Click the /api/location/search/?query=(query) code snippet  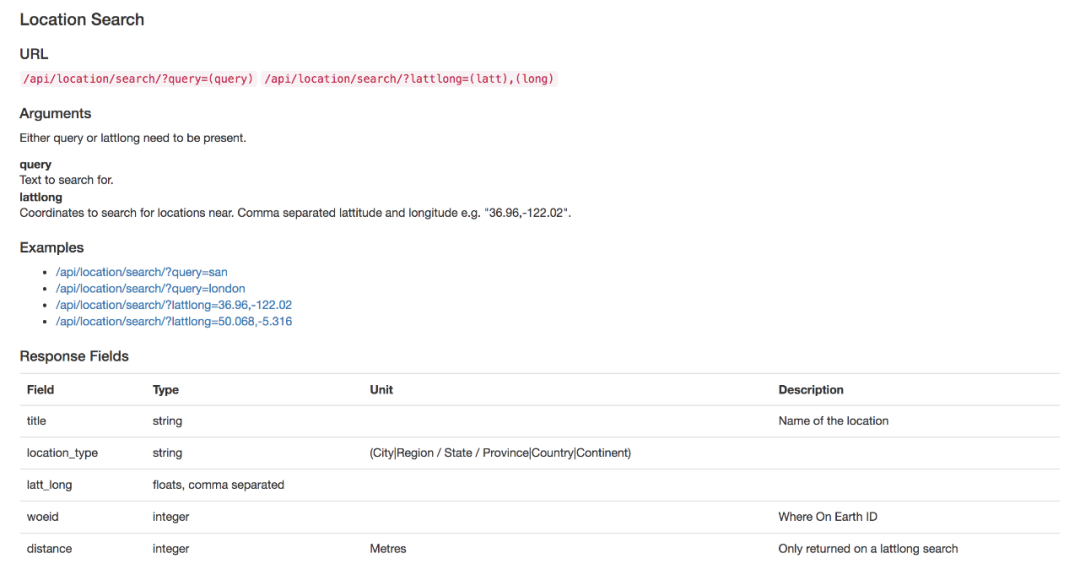click(x=138, y=79)
